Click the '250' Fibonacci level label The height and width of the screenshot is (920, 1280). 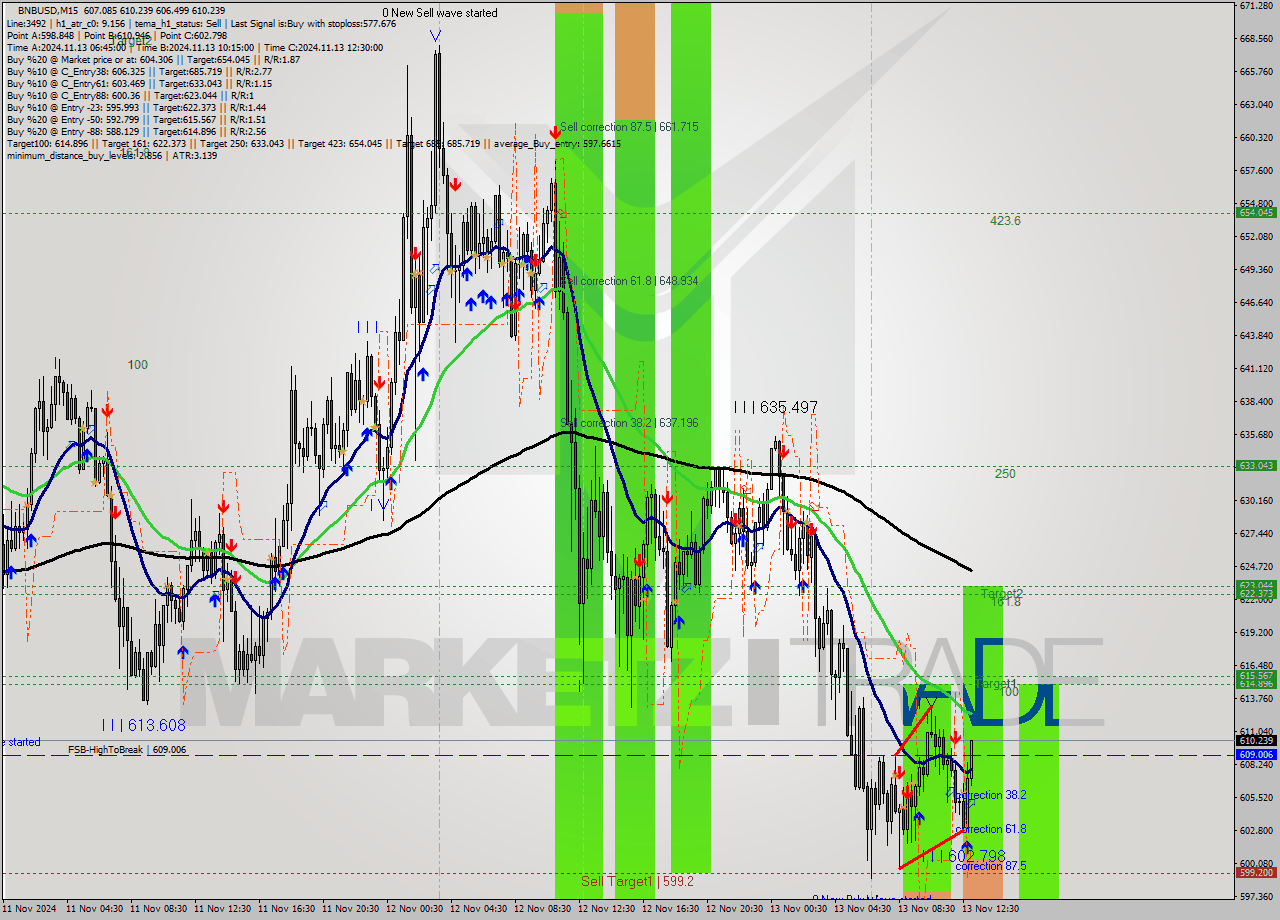point(1005,474)
